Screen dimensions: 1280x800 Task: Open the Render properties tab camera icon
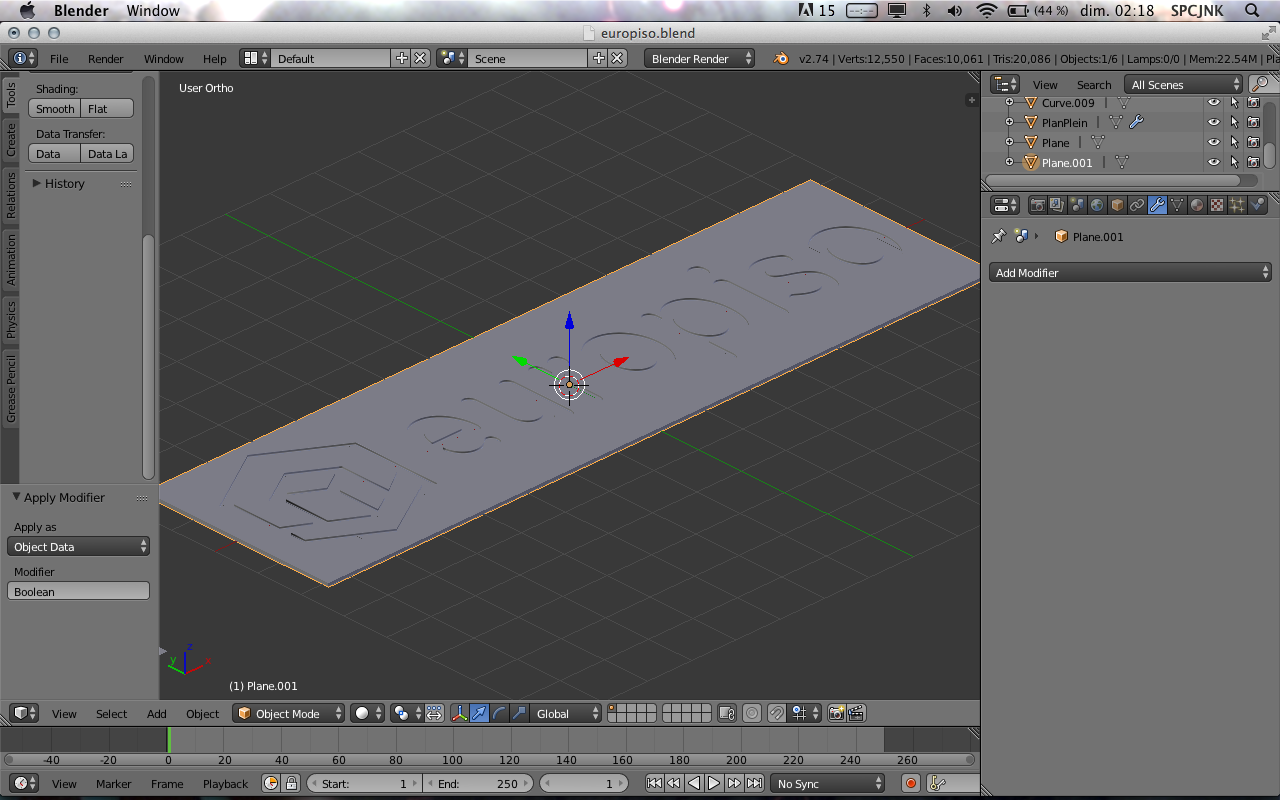click(x=1038, y=205)
